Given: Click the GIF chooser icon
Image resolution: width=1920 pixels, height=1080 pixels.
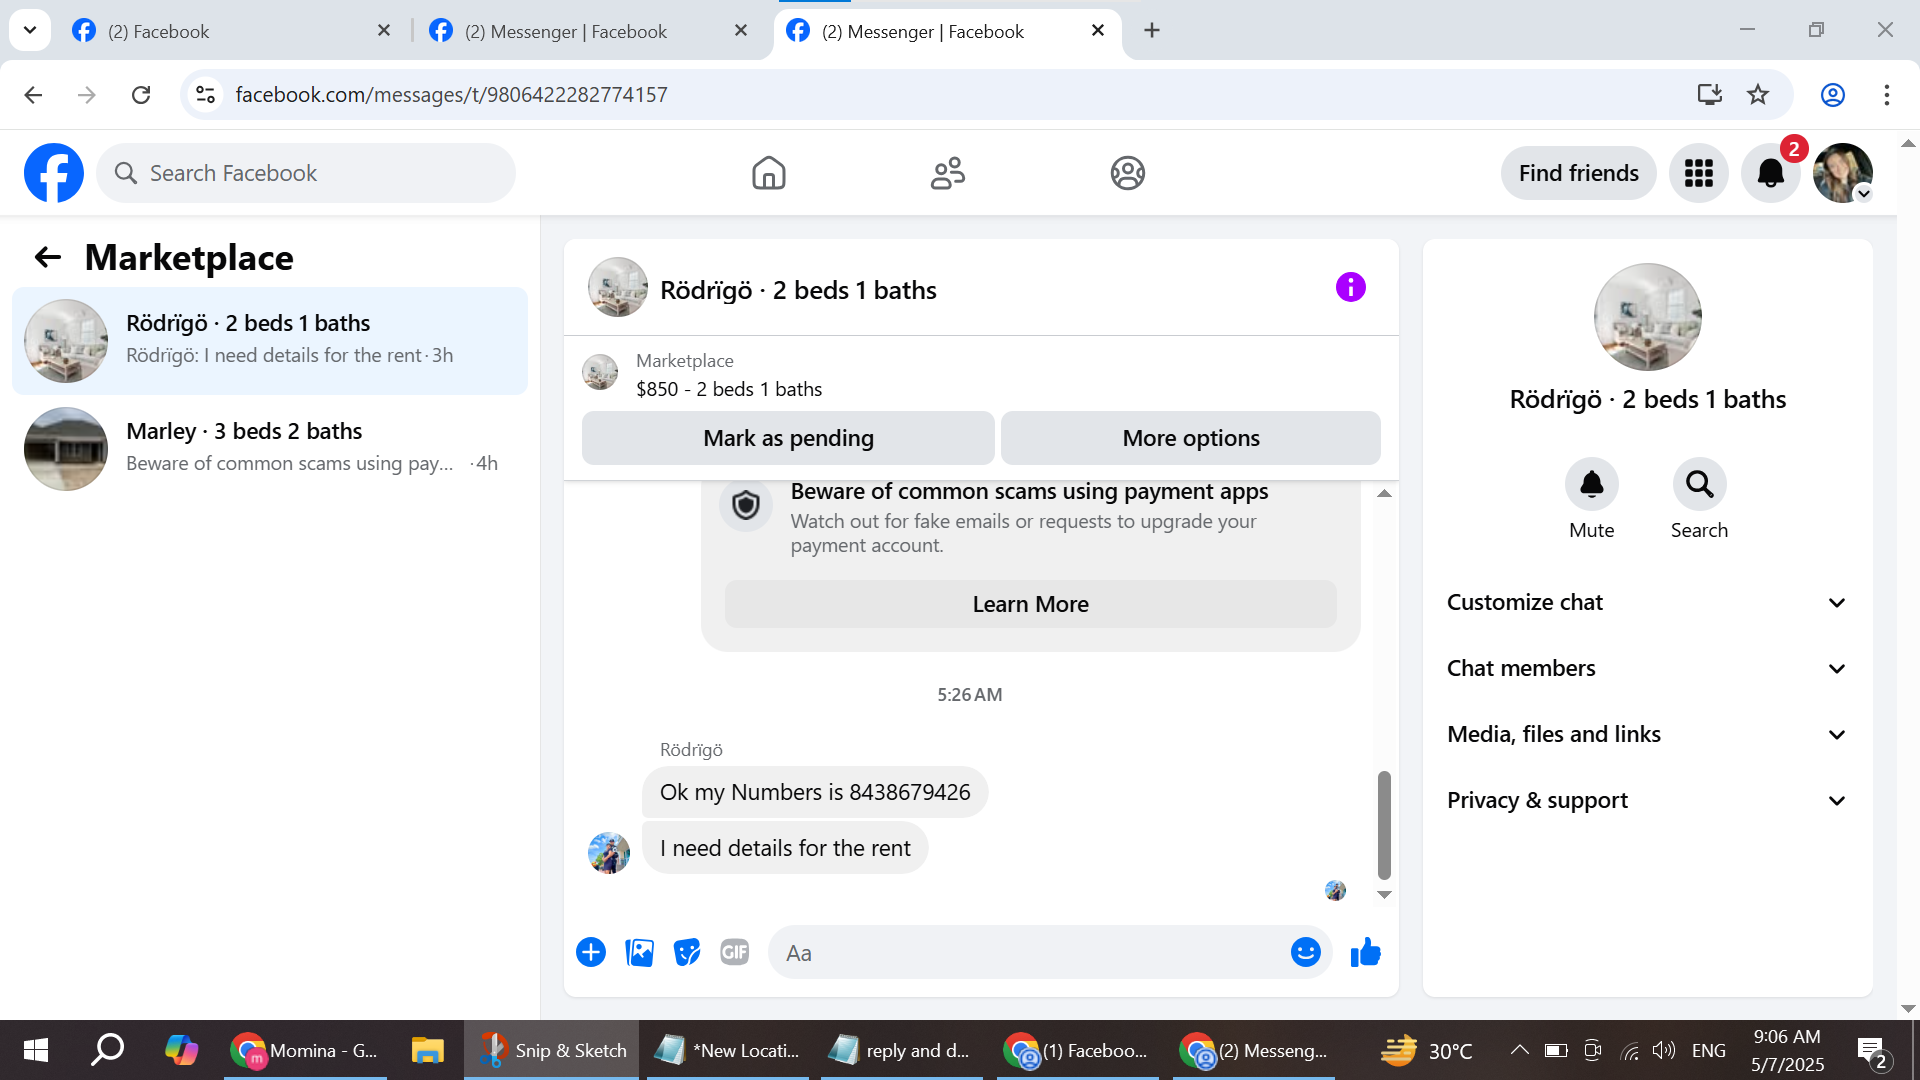Looking at the screenshot, I should point(735,953).
